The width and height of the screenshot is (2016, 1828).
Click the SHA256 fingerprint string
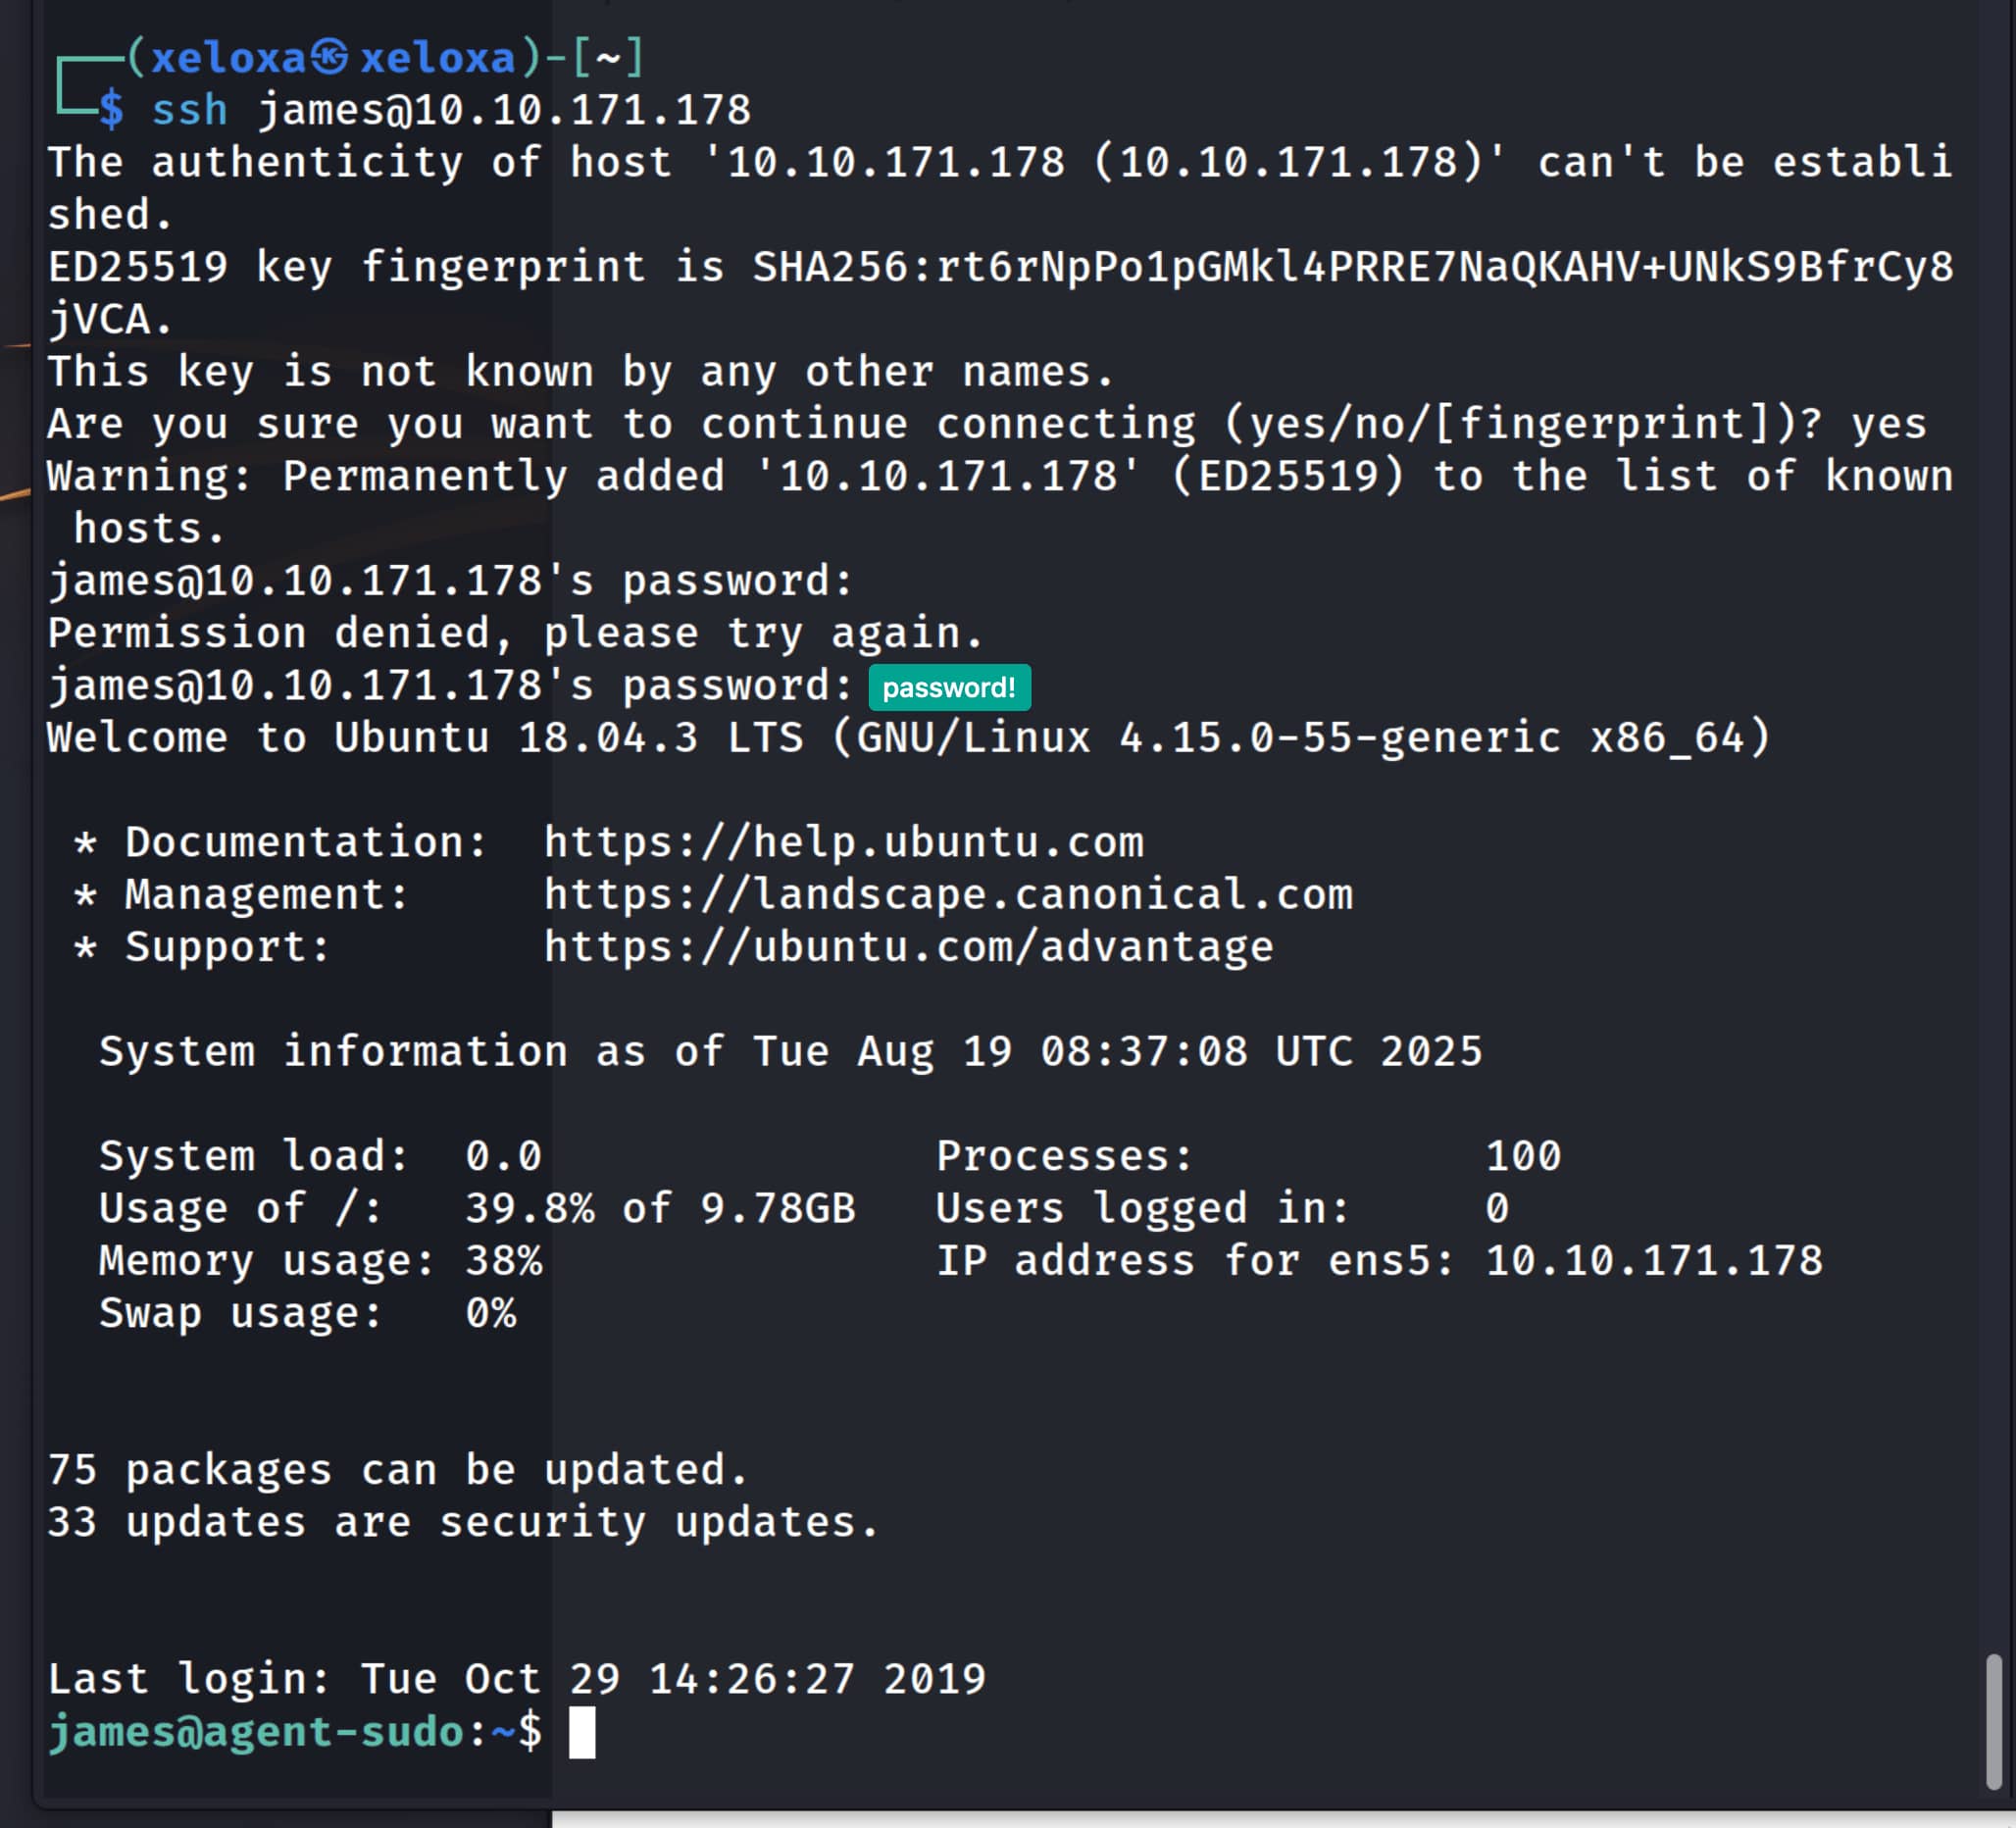1352,267
